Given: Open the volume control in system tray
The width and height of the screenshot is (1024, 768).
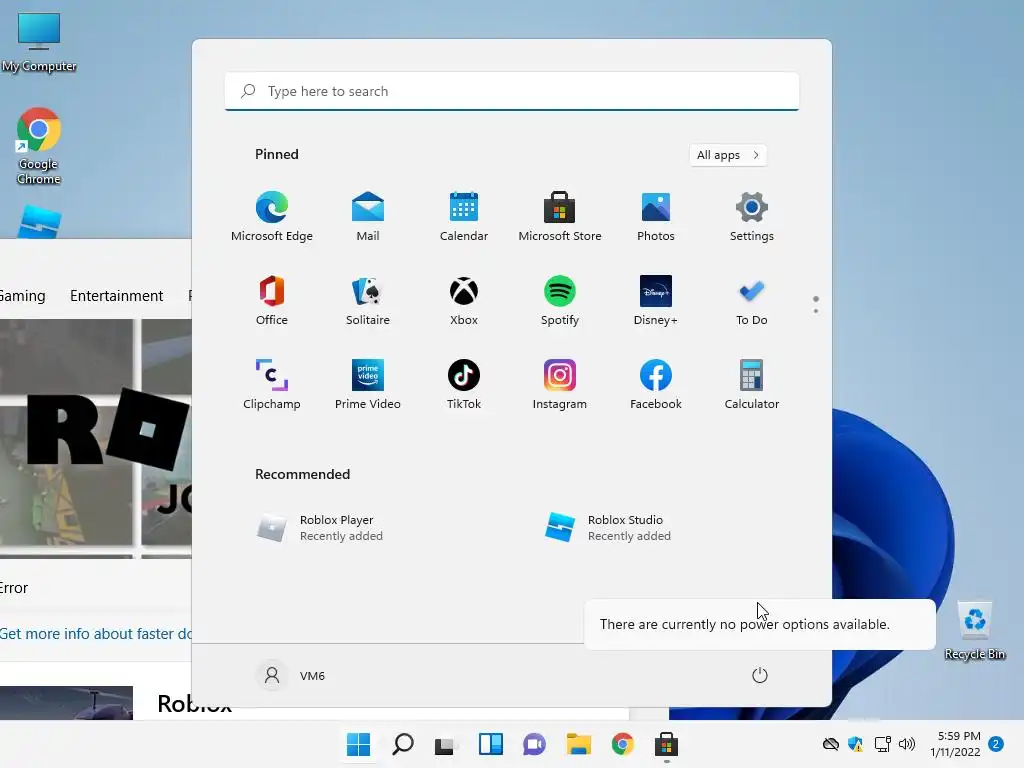Looking at the screenshot, I should tap(907, 744).
